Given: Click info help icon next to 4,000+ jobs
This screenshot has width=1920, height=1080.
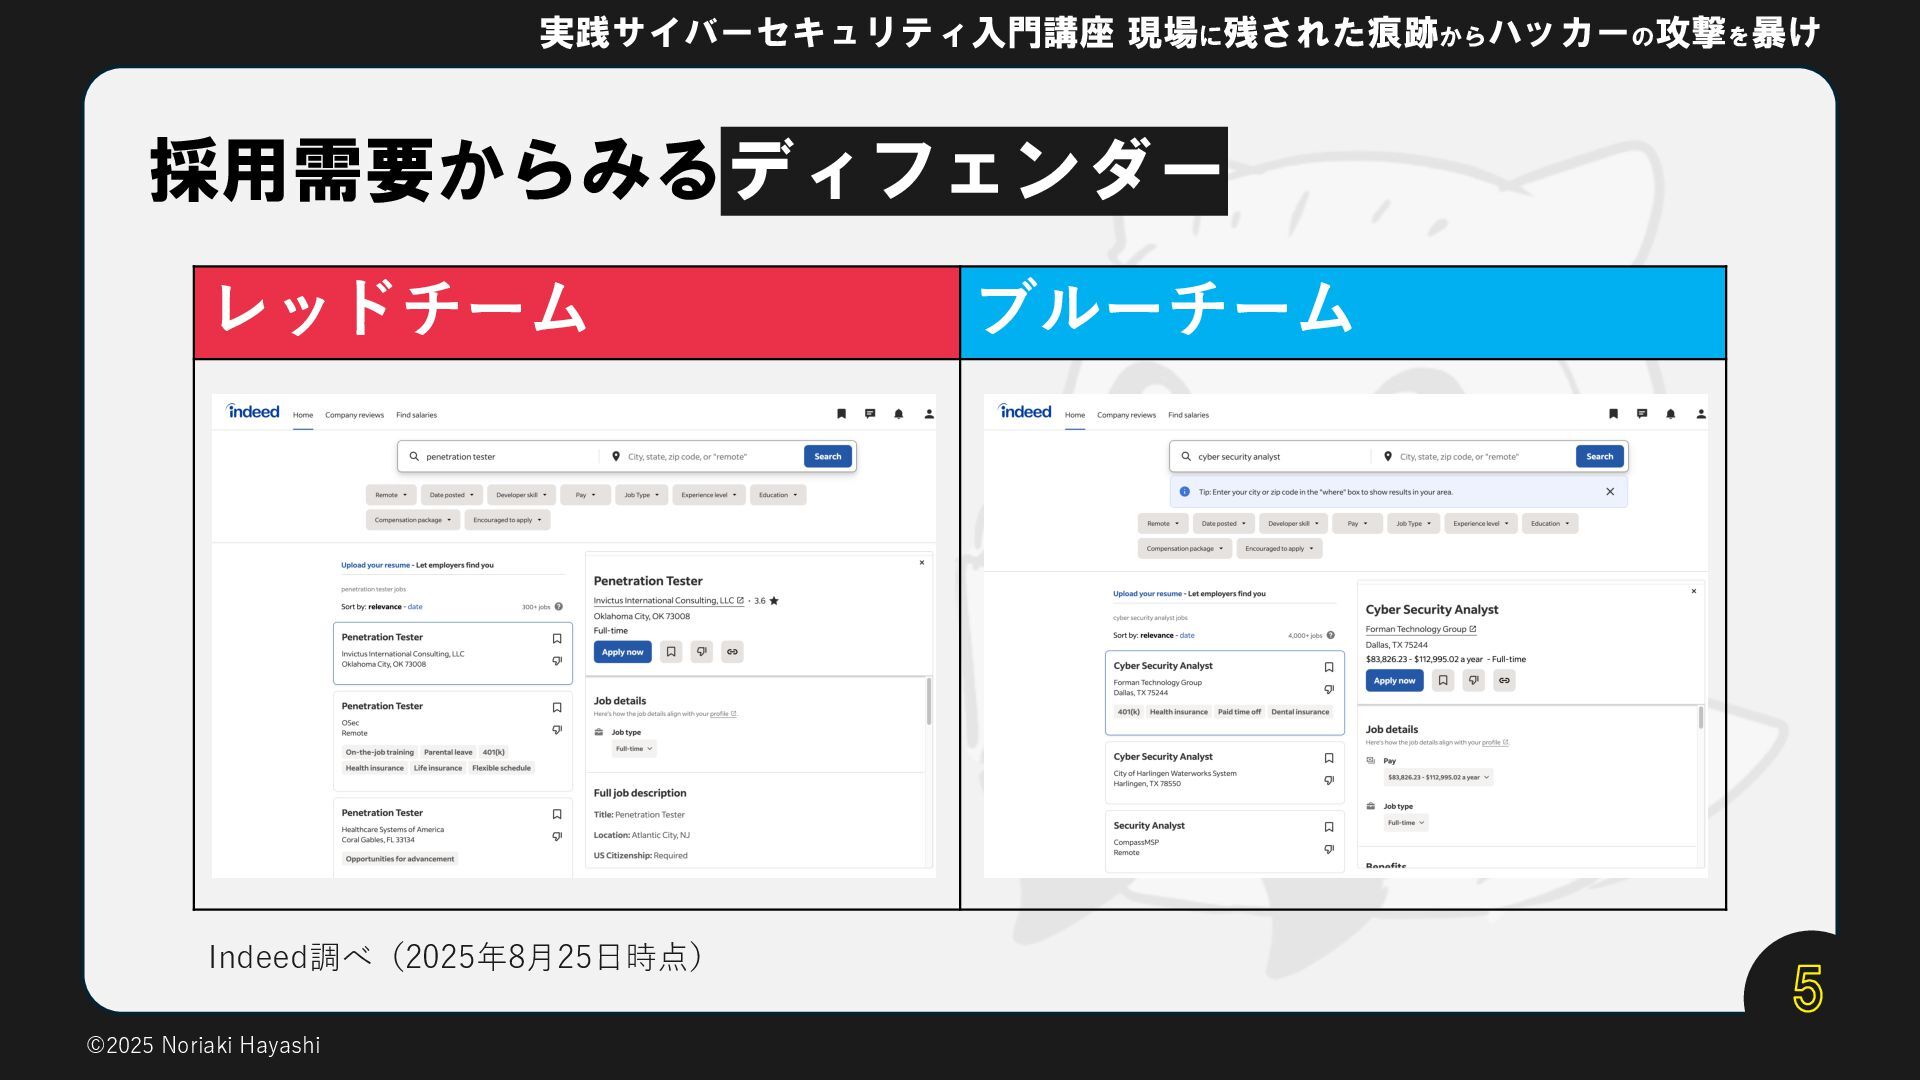Looking at the screenshot, I should (x=1330, y=635).
